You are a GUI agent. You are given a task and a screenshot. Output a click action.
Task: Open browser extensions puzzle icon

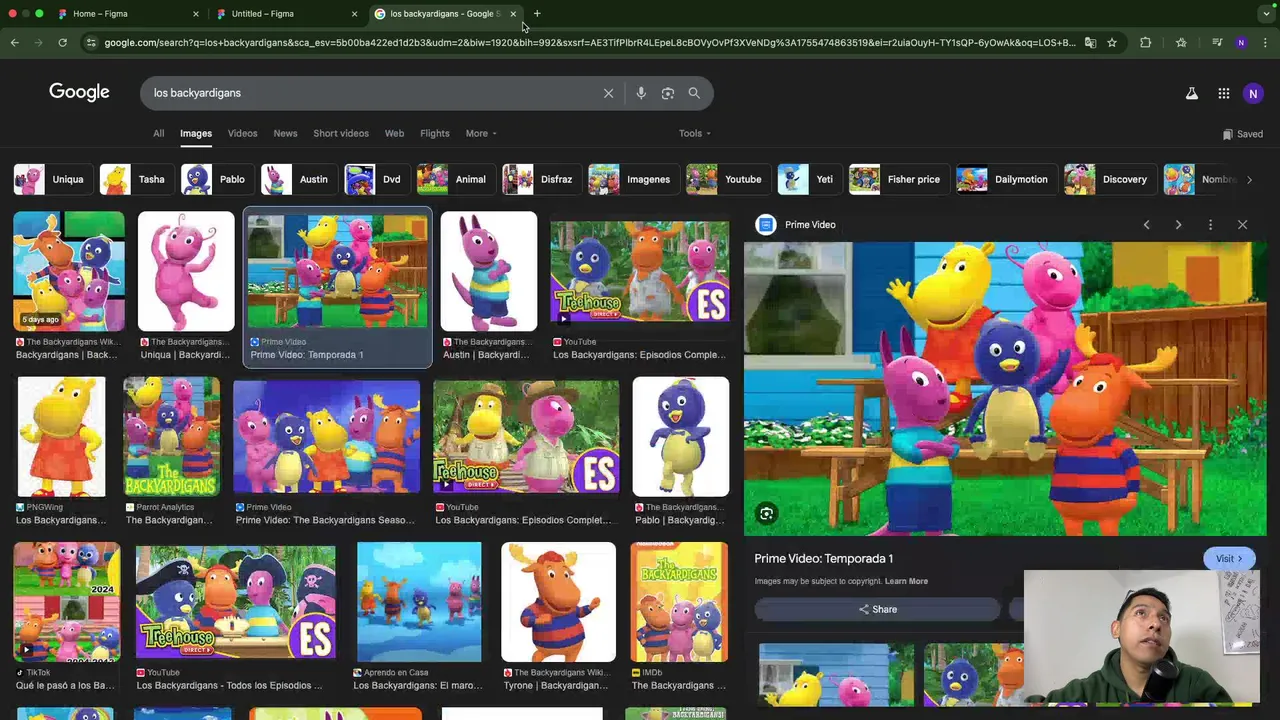[1146, 43]
